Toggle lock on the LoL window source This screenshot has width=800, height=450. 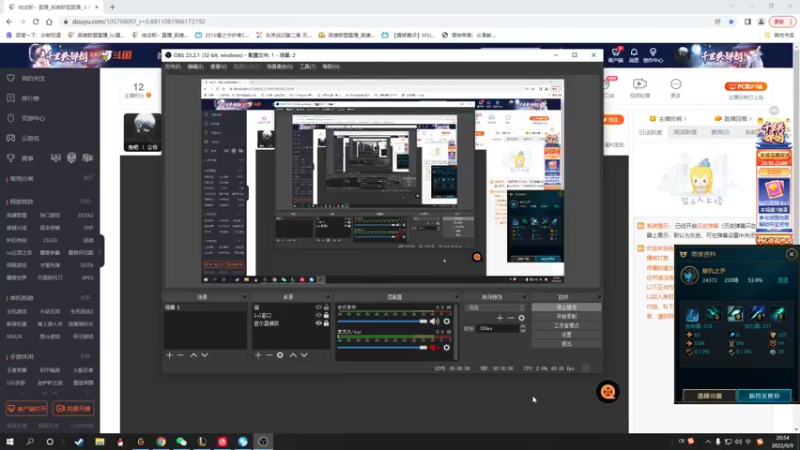[326, 315]
